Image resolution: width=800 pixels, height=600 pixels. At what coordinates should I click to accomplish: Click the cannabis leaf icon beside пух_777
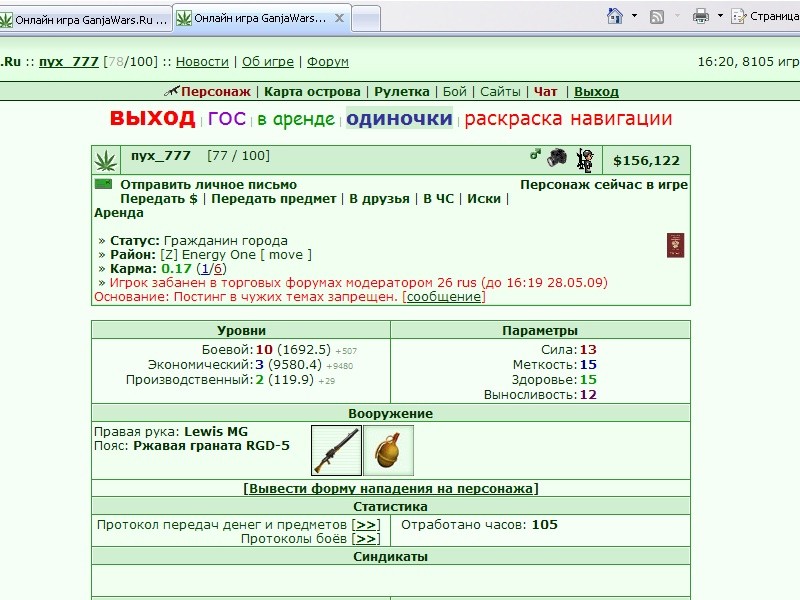pos(106,161)
